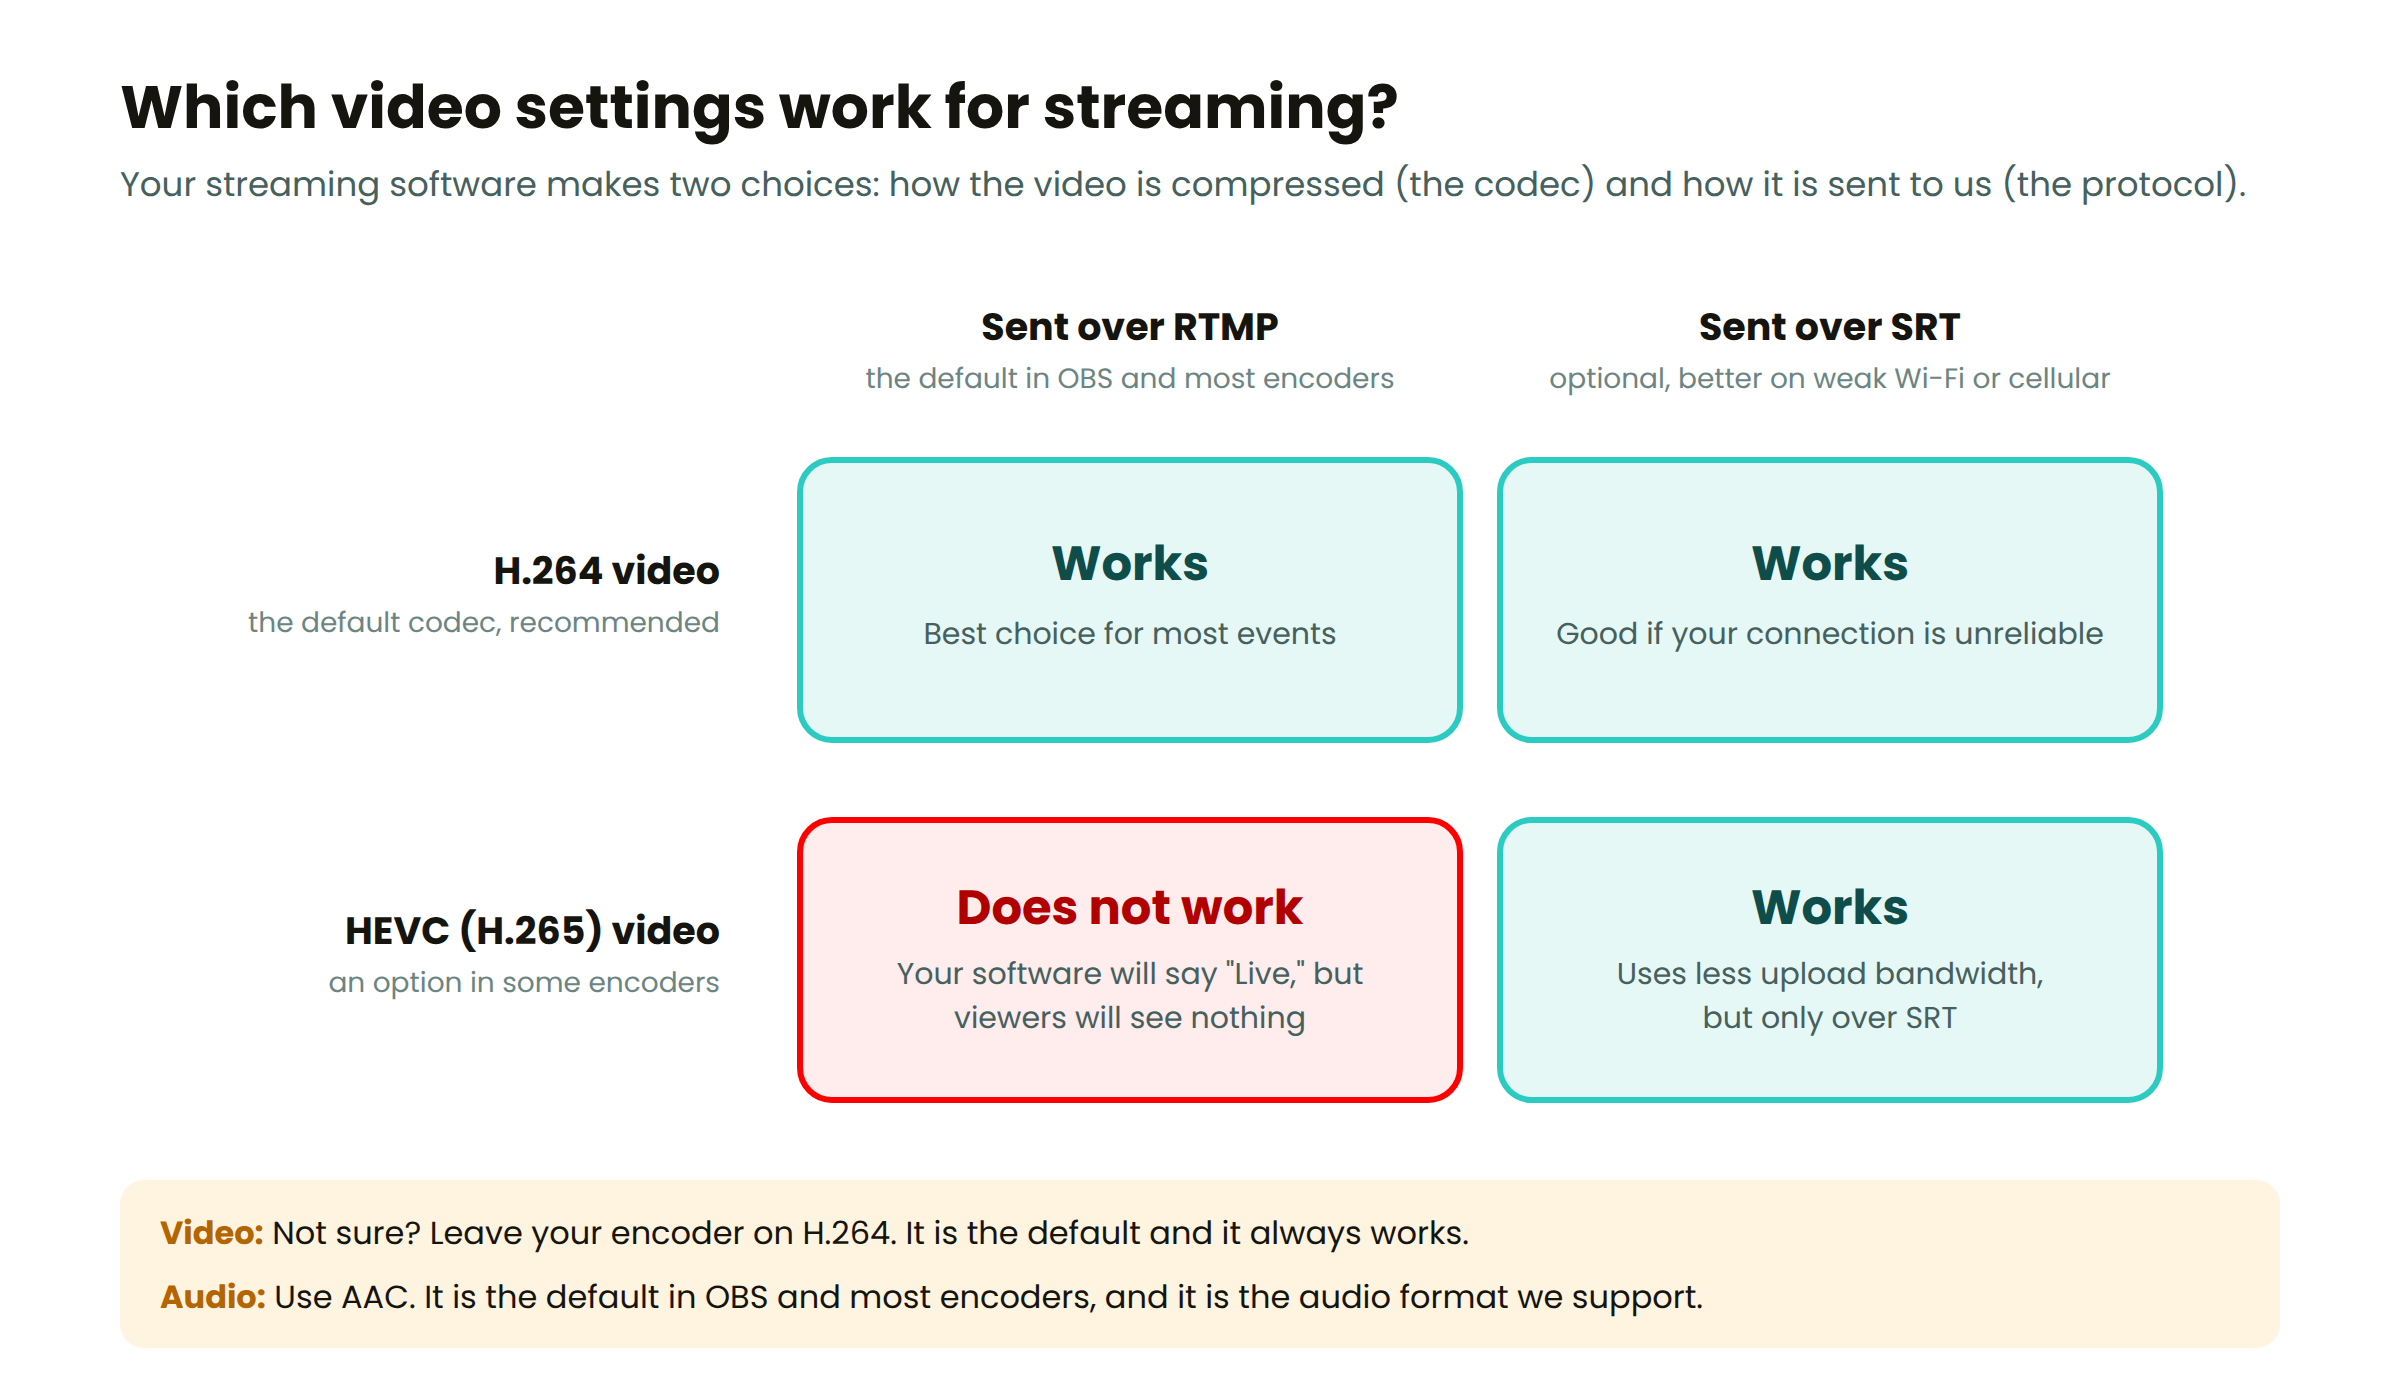Click the 'Which video settings work for streaming?' heading
Viewport: 2400px width, 1400px height.
coord(759,107)
